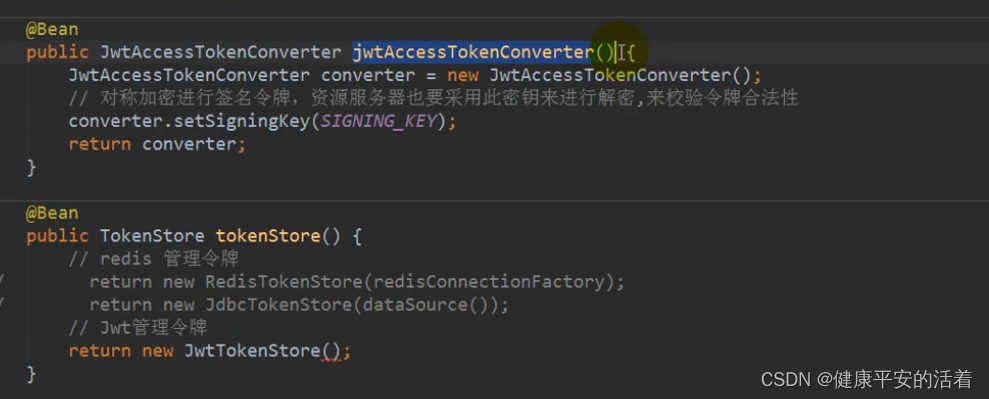
Task: Click the 'public' keyword on the TokenStore line
Action: [57, 236]
